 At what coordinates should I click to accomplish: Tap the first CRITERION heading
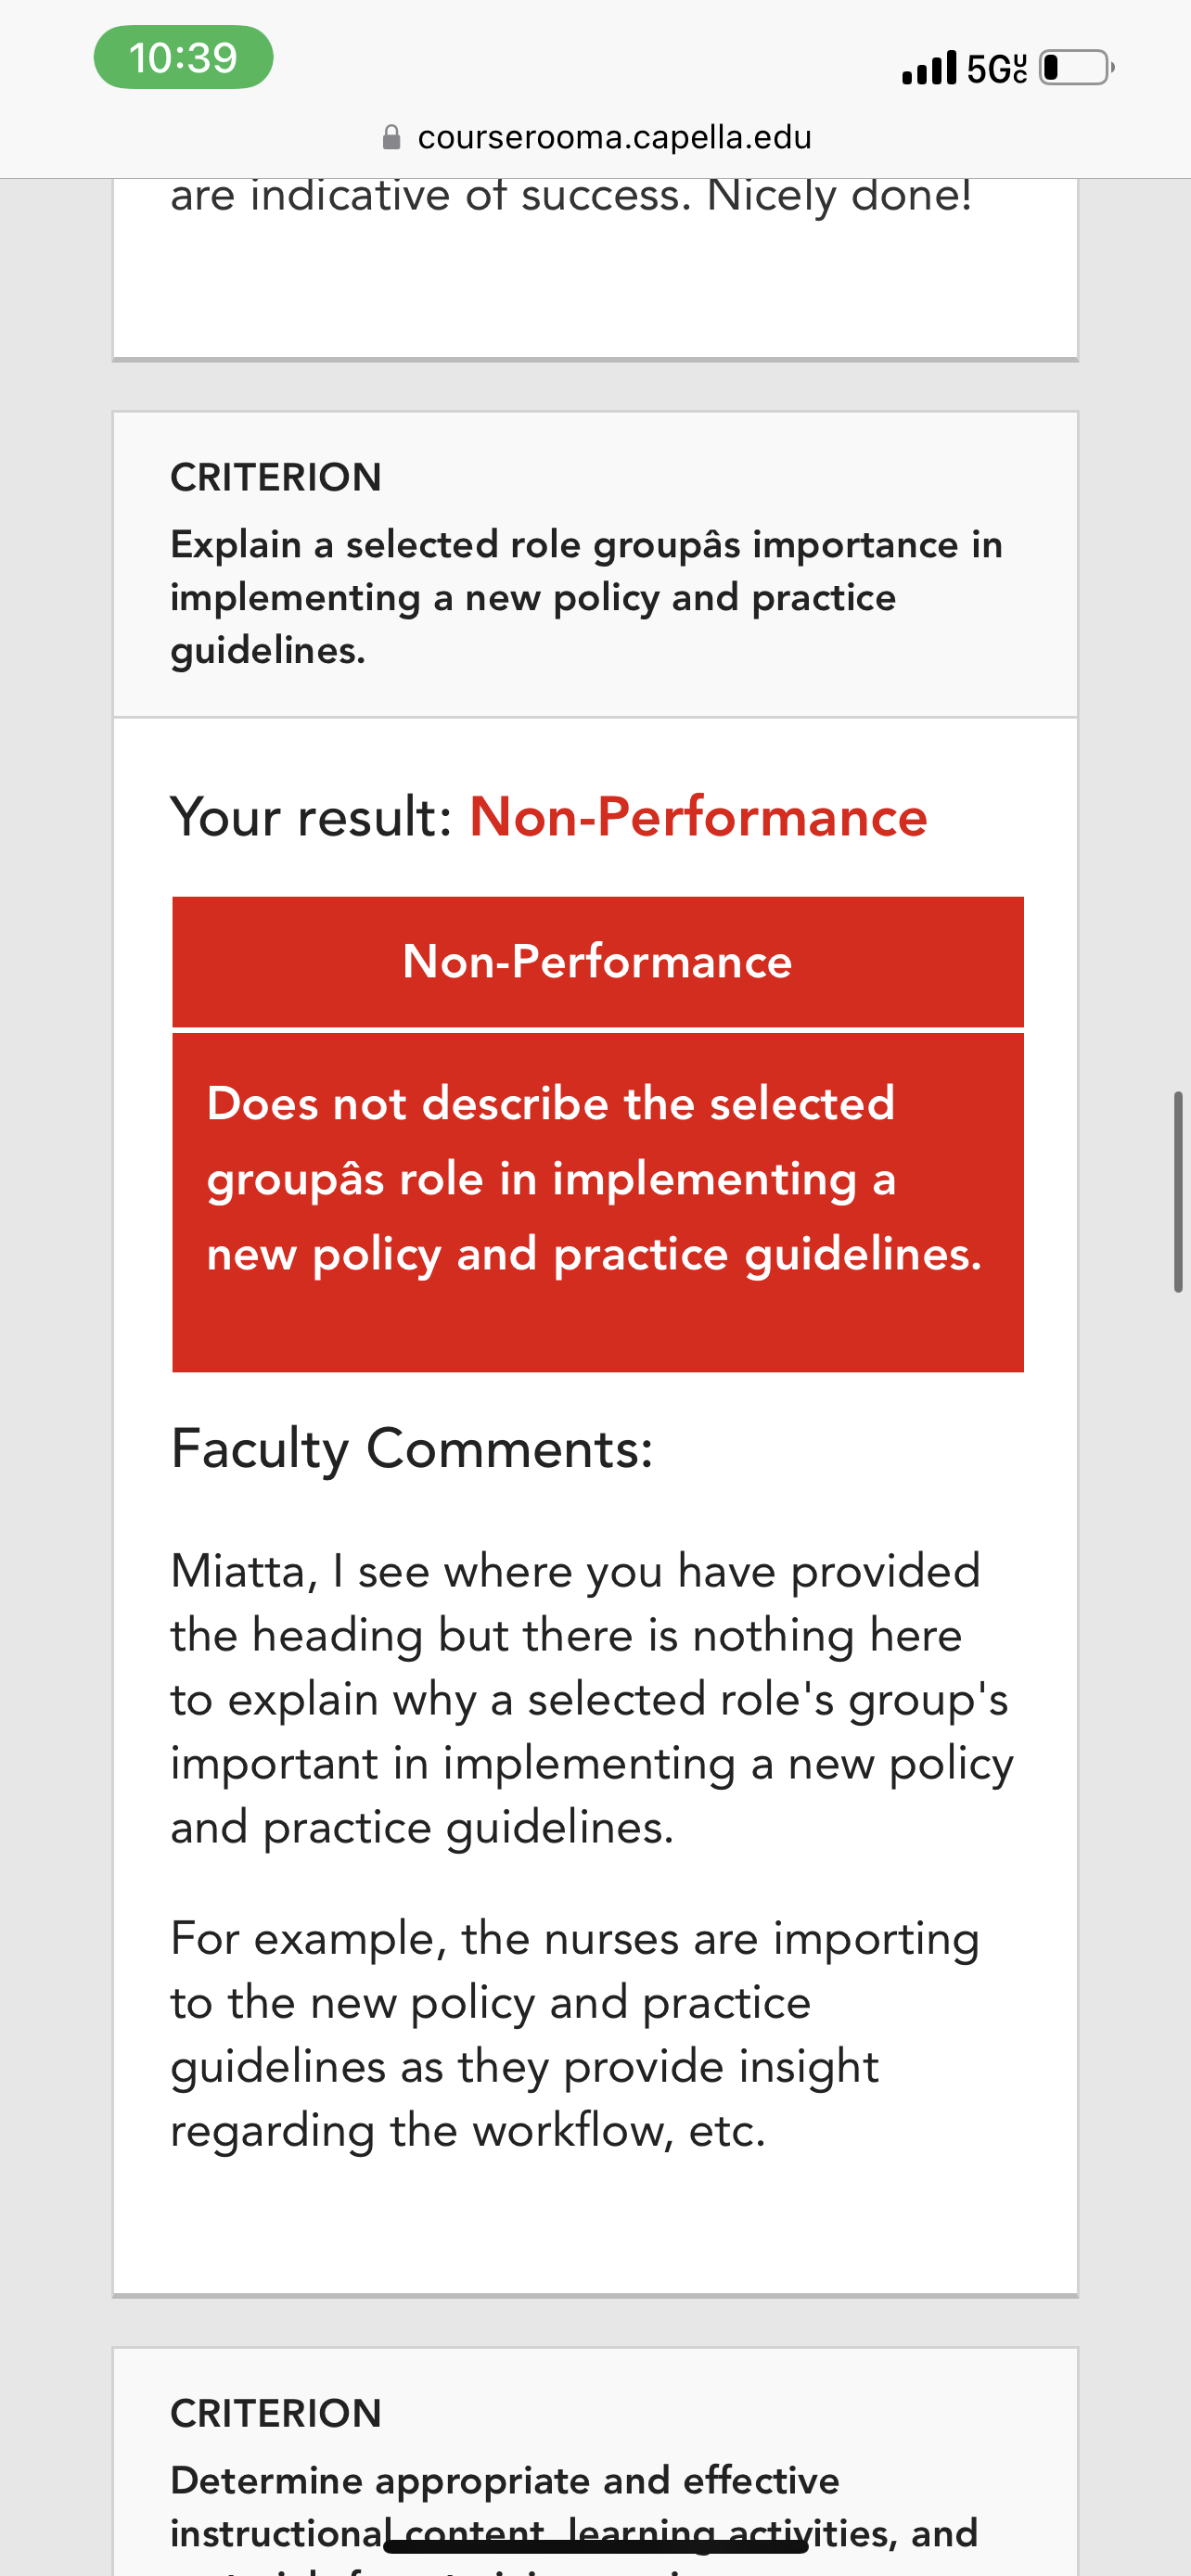(276, 477)
